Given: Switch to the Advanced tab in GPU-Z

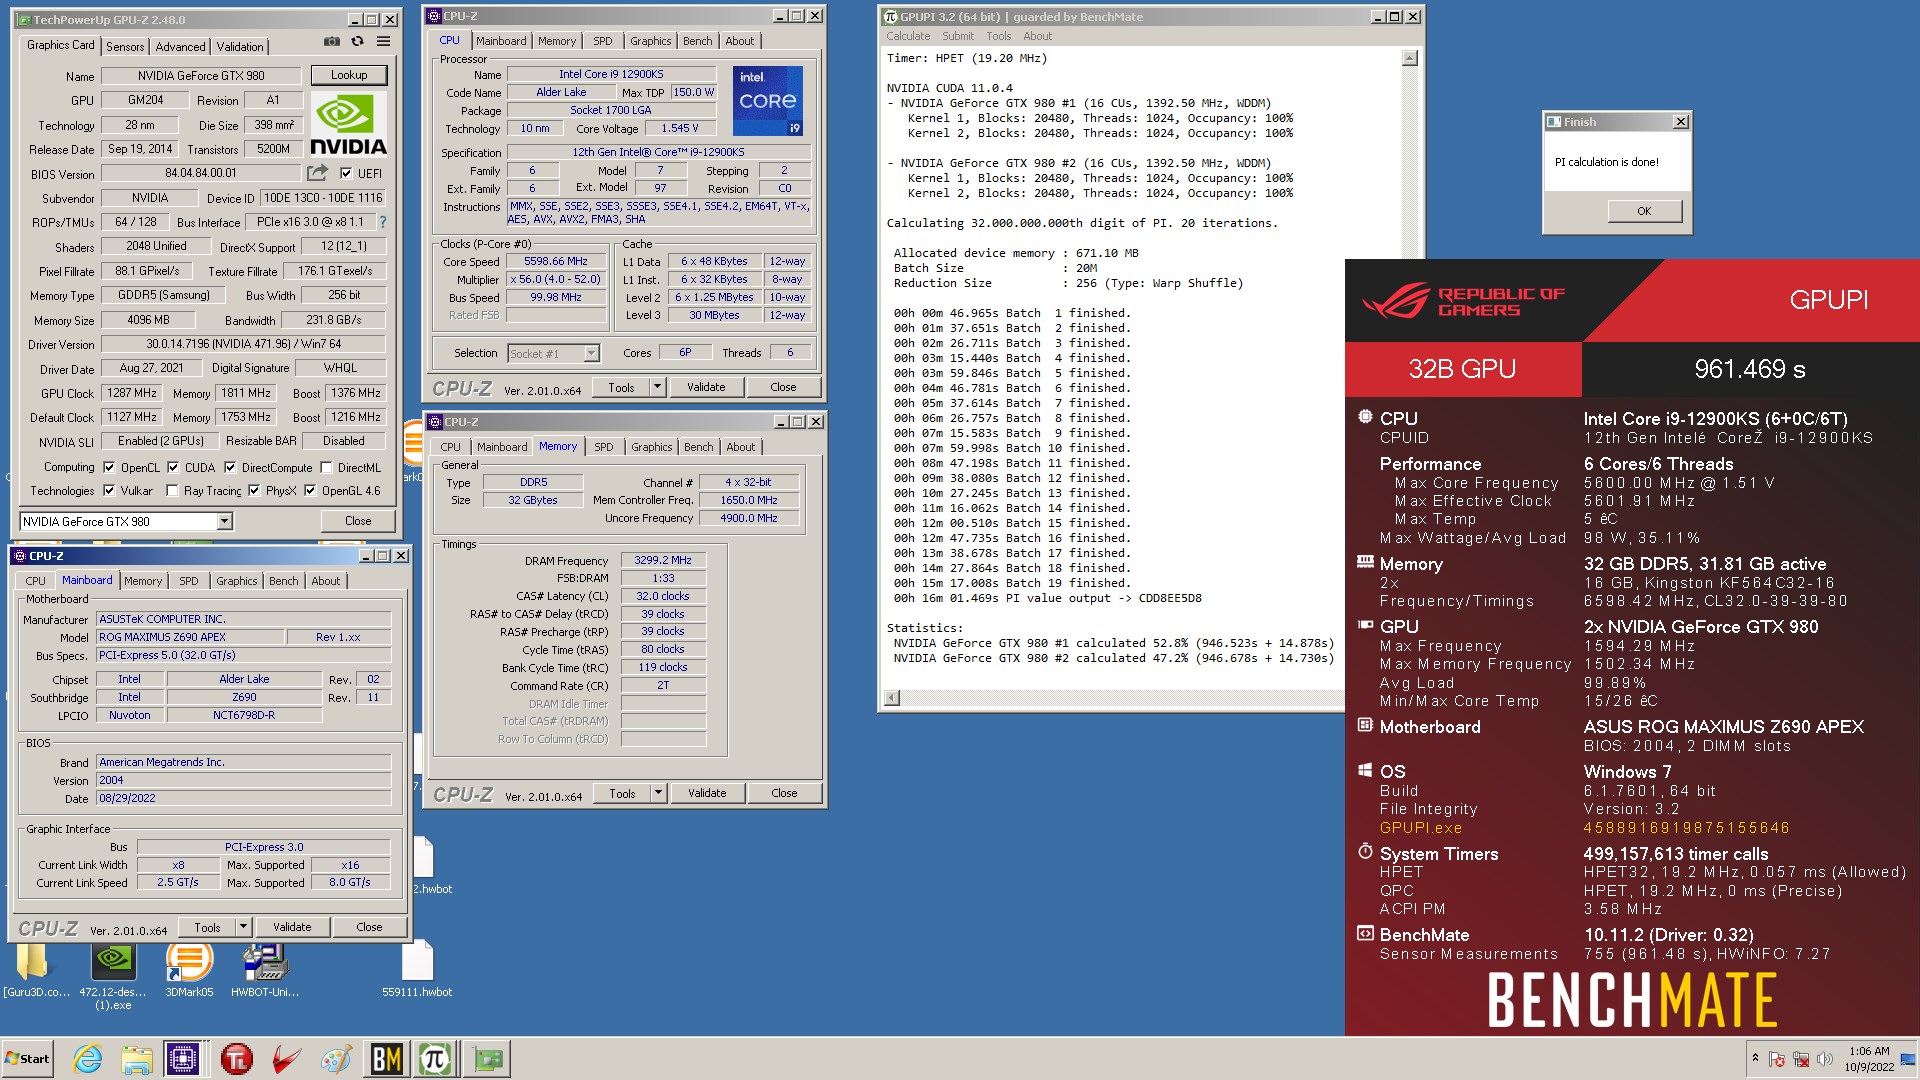Looking at the screenshot, I should (180, 47).
